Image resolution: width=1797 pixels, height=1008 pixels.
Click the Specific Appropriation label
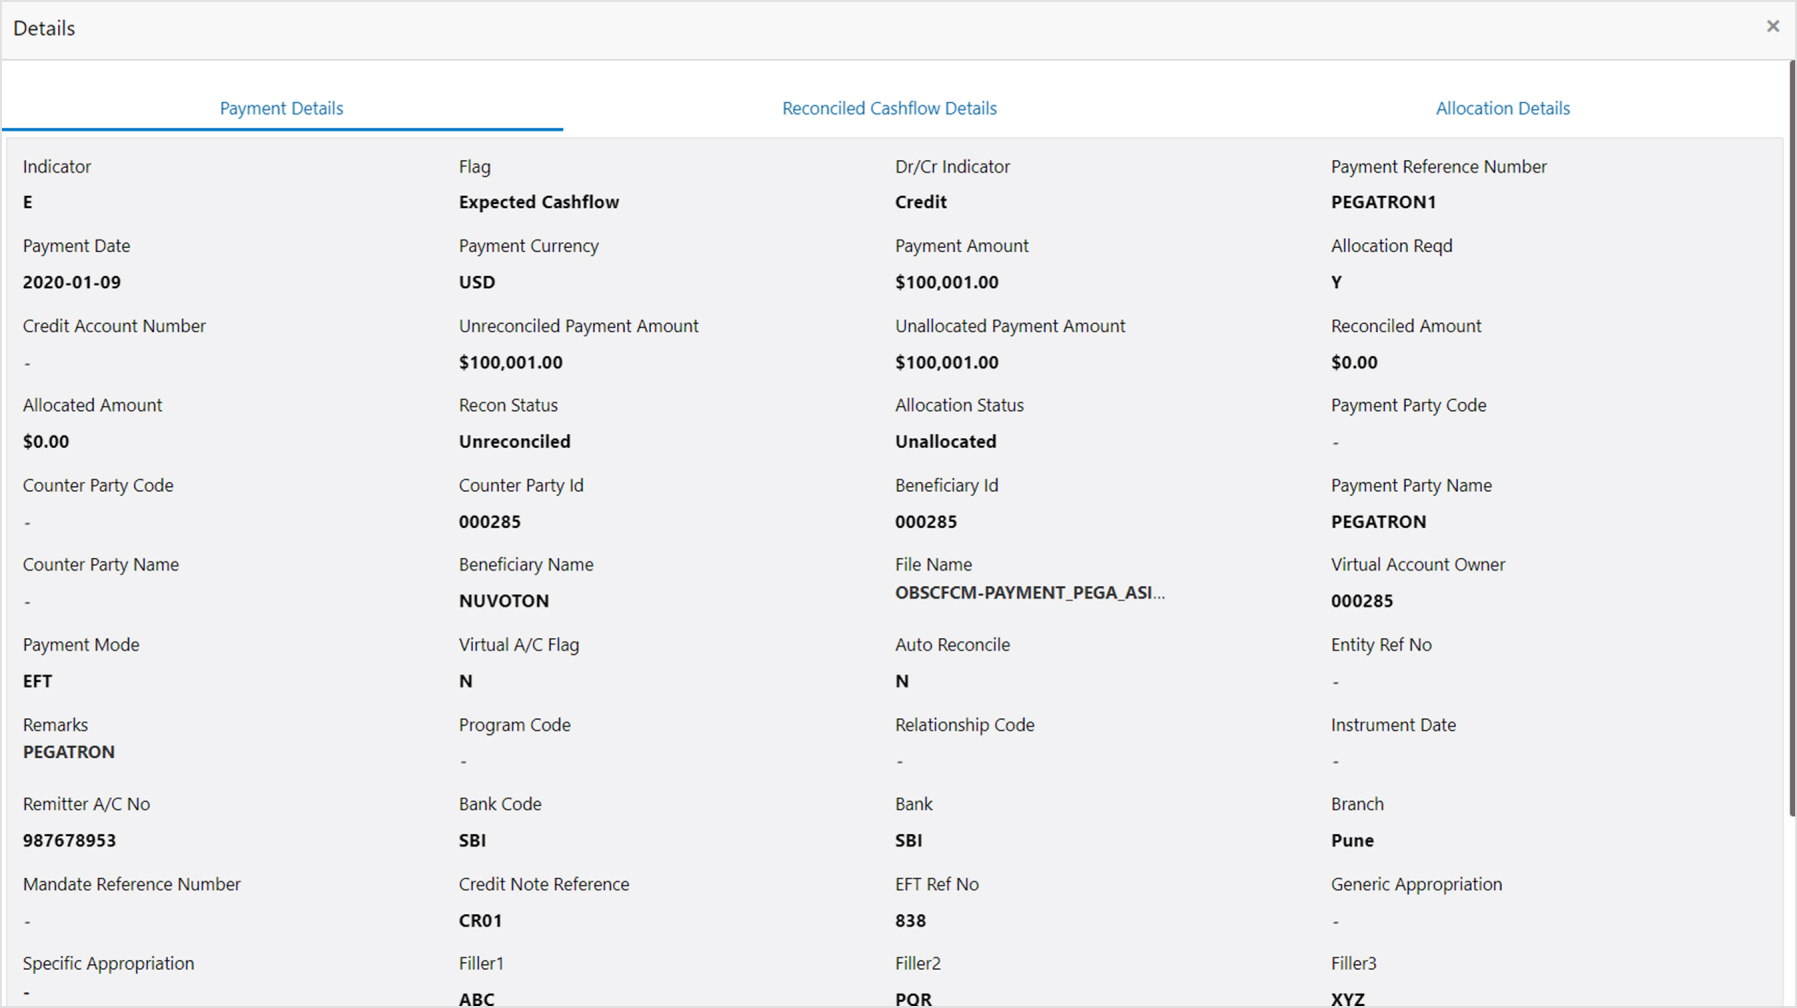coord(108,963)
